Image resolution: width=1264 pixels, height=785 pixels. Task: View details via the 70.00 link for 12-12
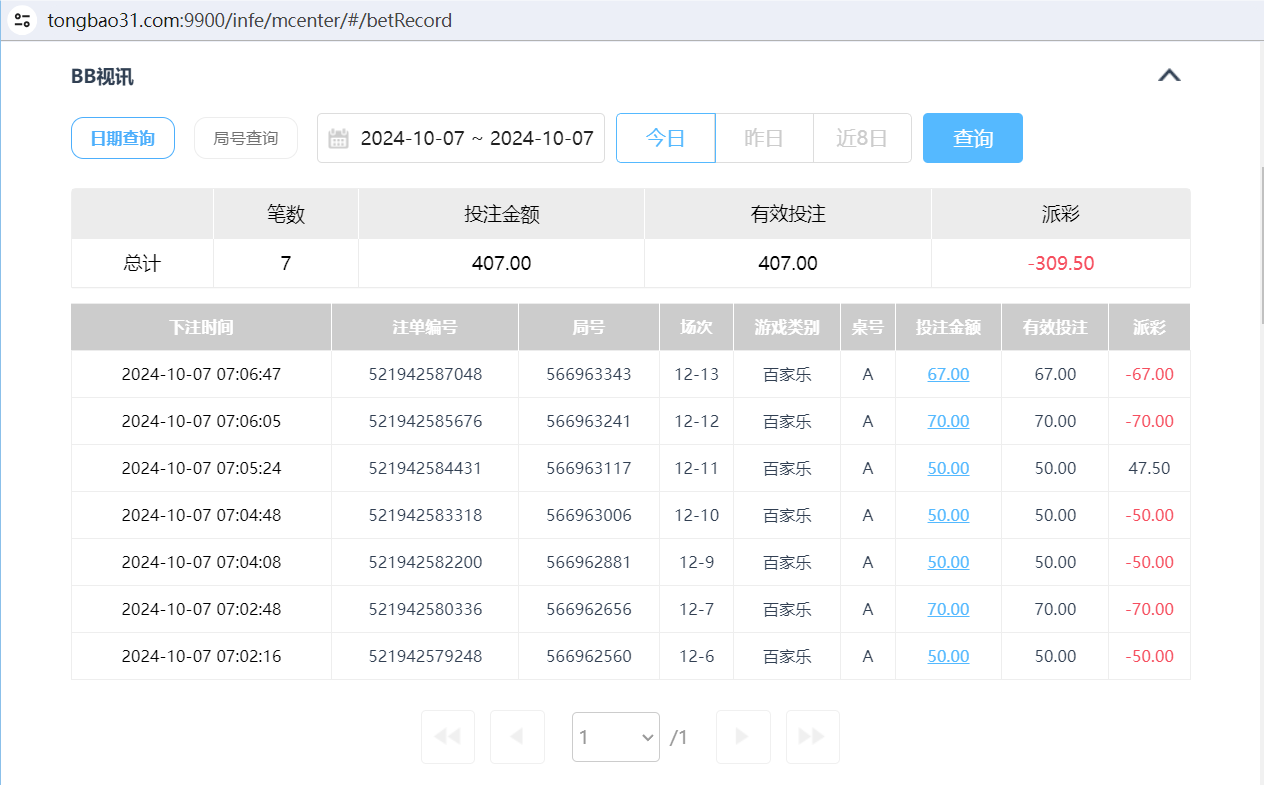coord(947,421)
